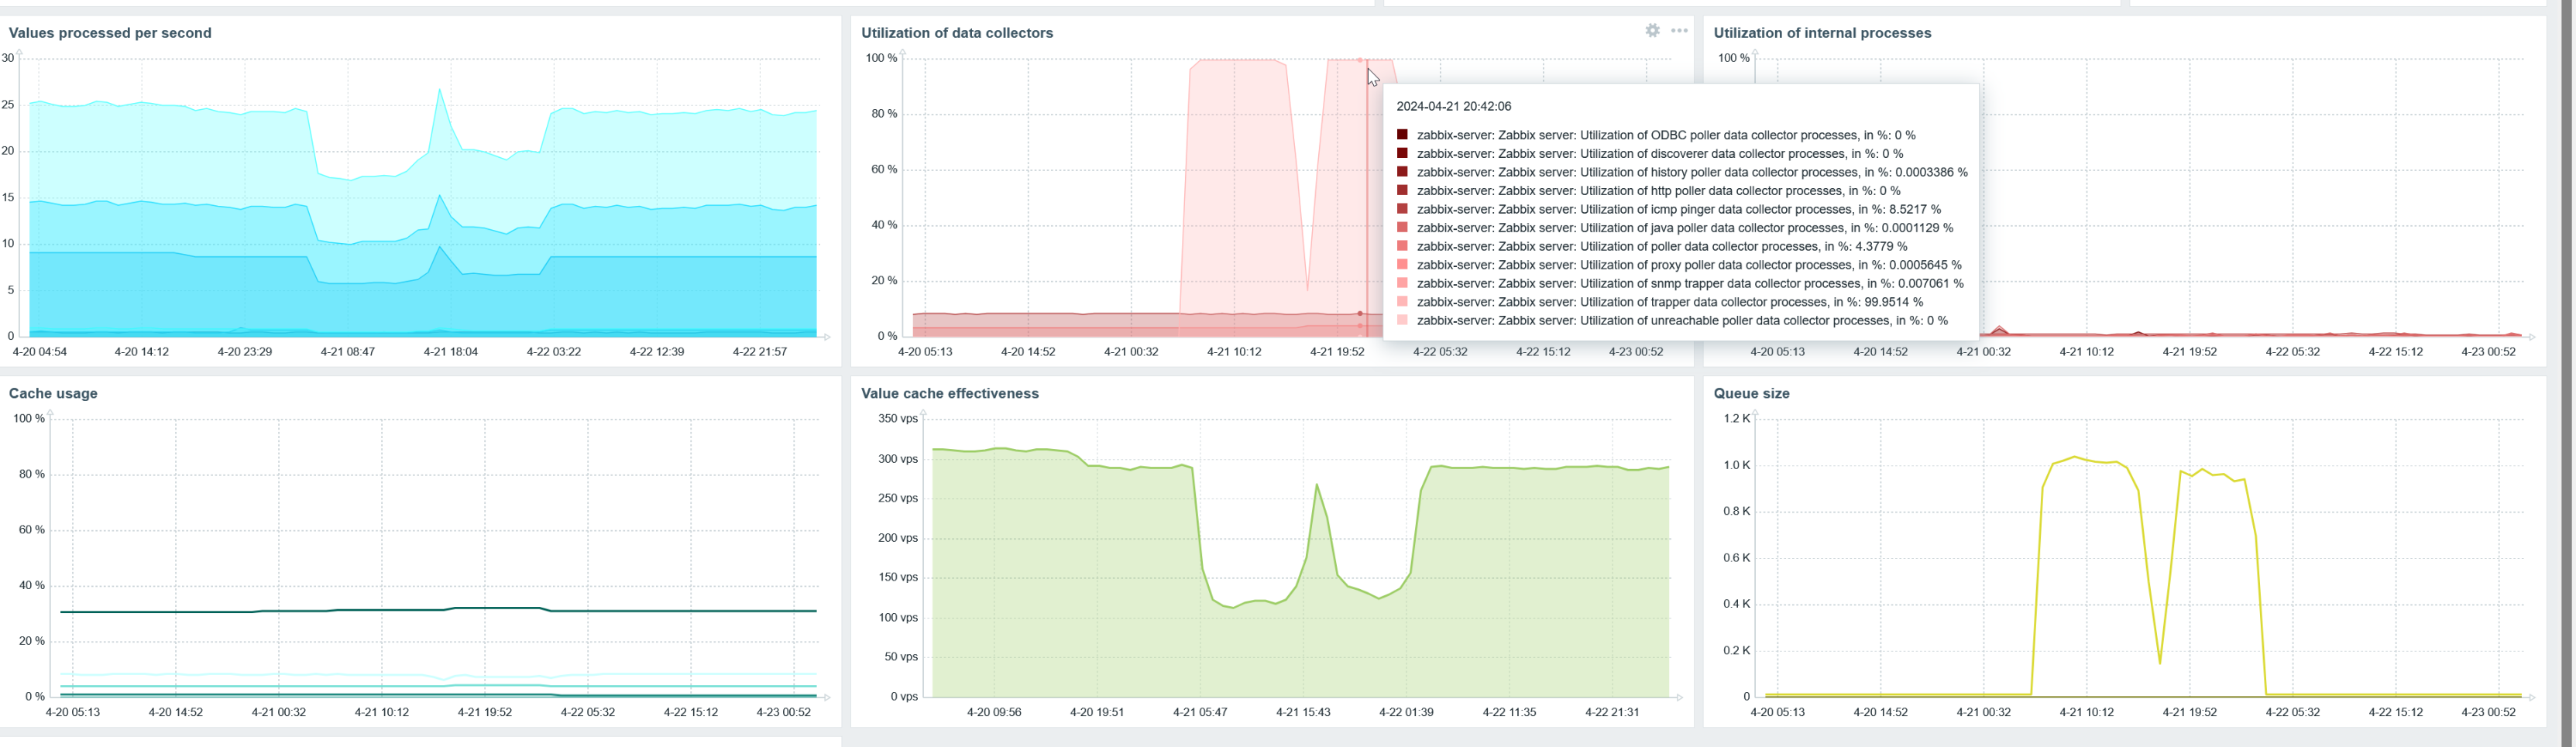The height and width of the screenshot is (747, 2576).
Task: Open three-dot menu on data collectors widget
Action: tap(1679, 31)
